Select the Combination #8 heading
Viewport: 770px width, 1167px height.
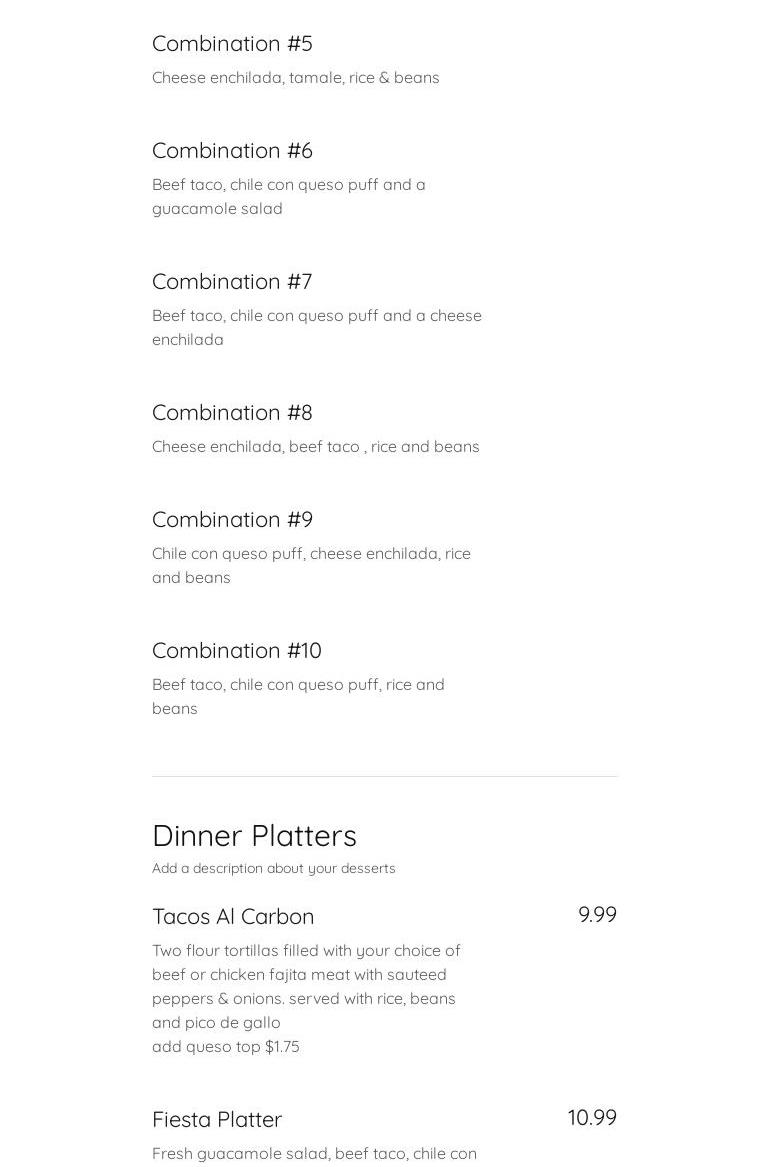[232, 413]
